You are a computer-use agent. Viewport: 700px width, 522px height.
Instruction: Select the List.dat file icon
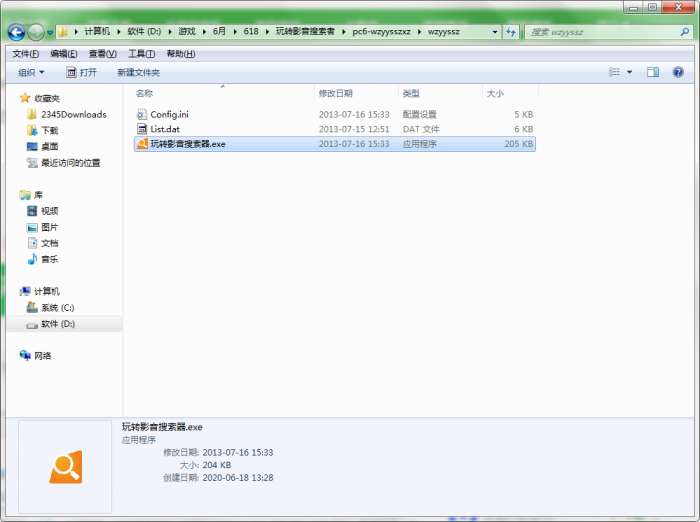[x=142, y=129]
